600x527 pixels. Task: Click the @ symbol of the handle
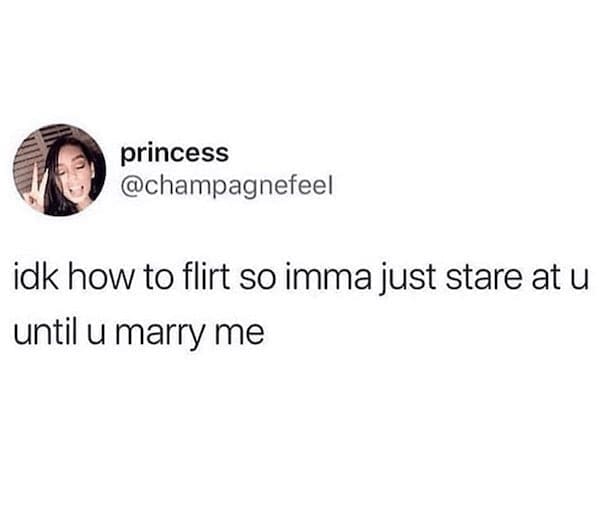pos(132,187)
